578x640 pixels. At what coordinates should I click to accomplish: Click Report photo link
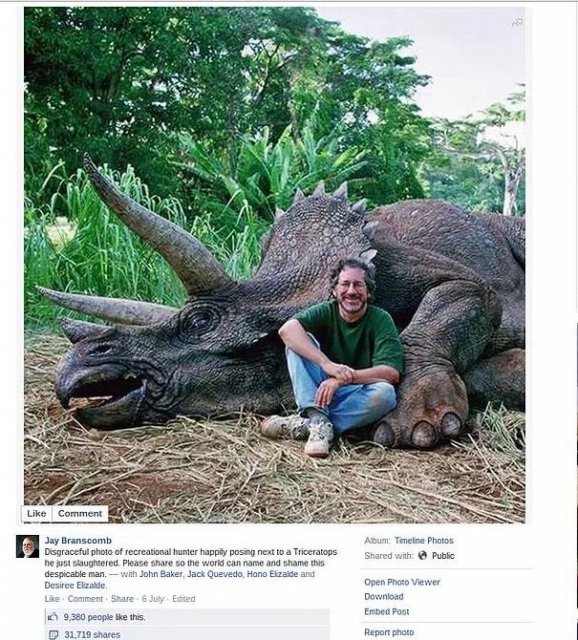tap(389, 632)
